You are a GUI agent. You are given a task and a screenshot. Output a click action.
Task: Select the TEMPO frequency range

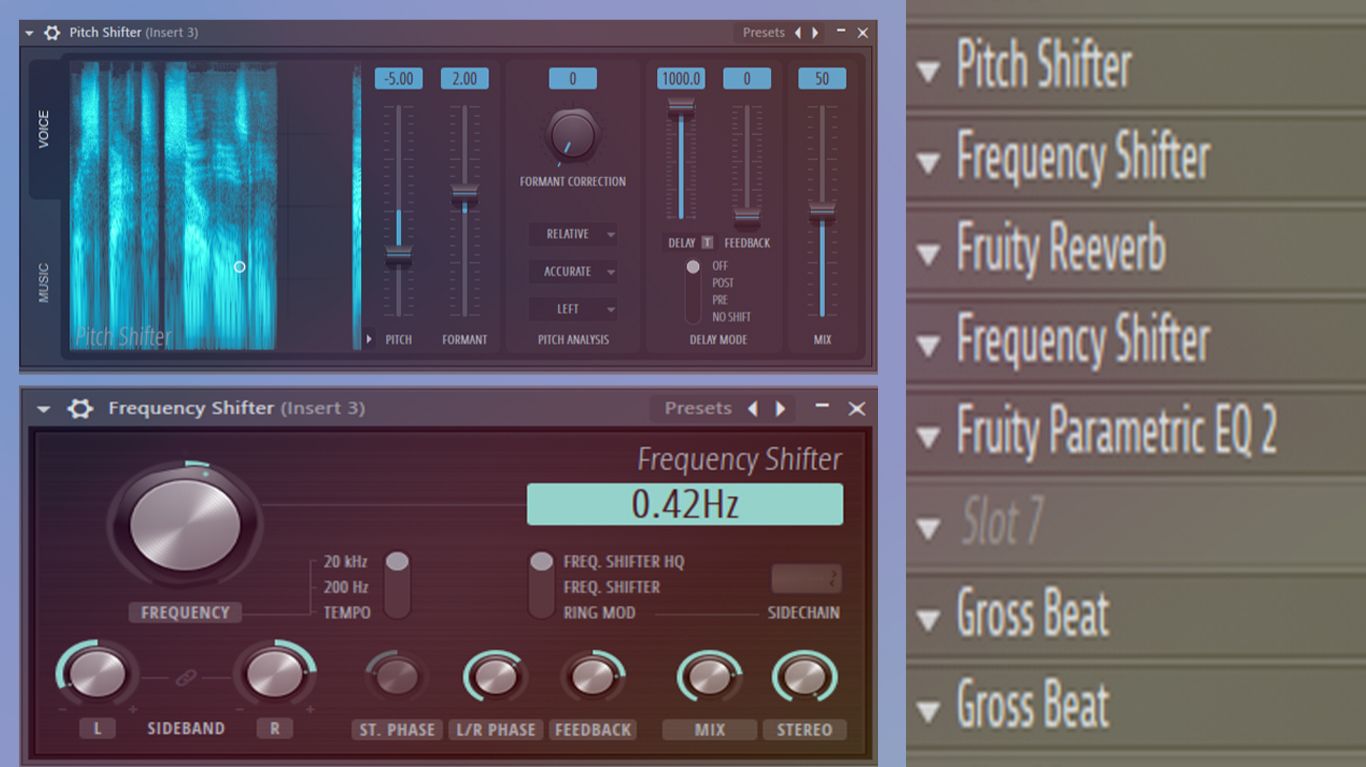pos(346,612)
